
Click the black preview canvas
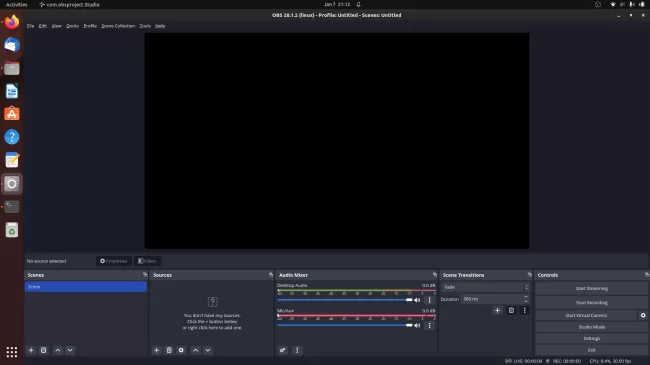[x=337, y=141]
